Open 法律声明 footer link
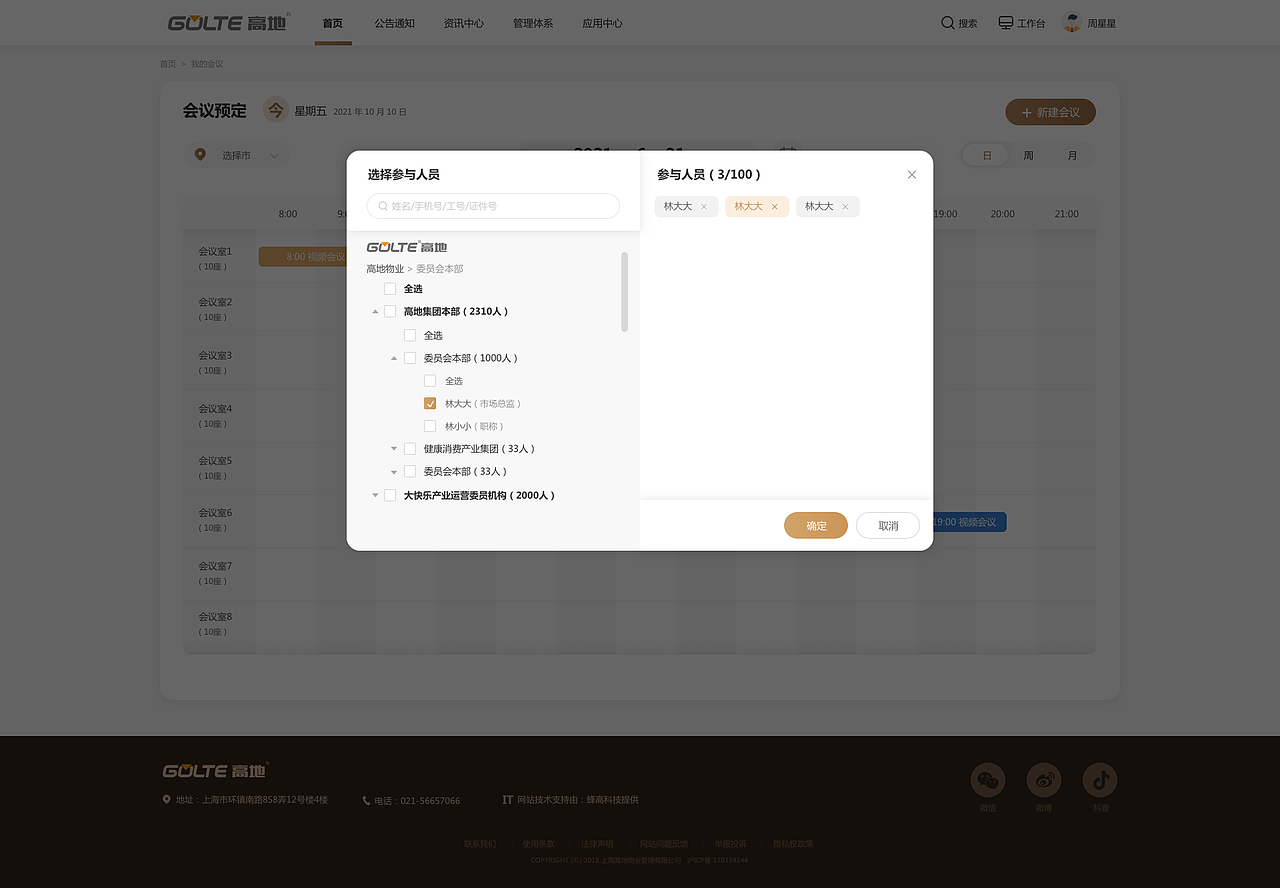 coord(597,844)
